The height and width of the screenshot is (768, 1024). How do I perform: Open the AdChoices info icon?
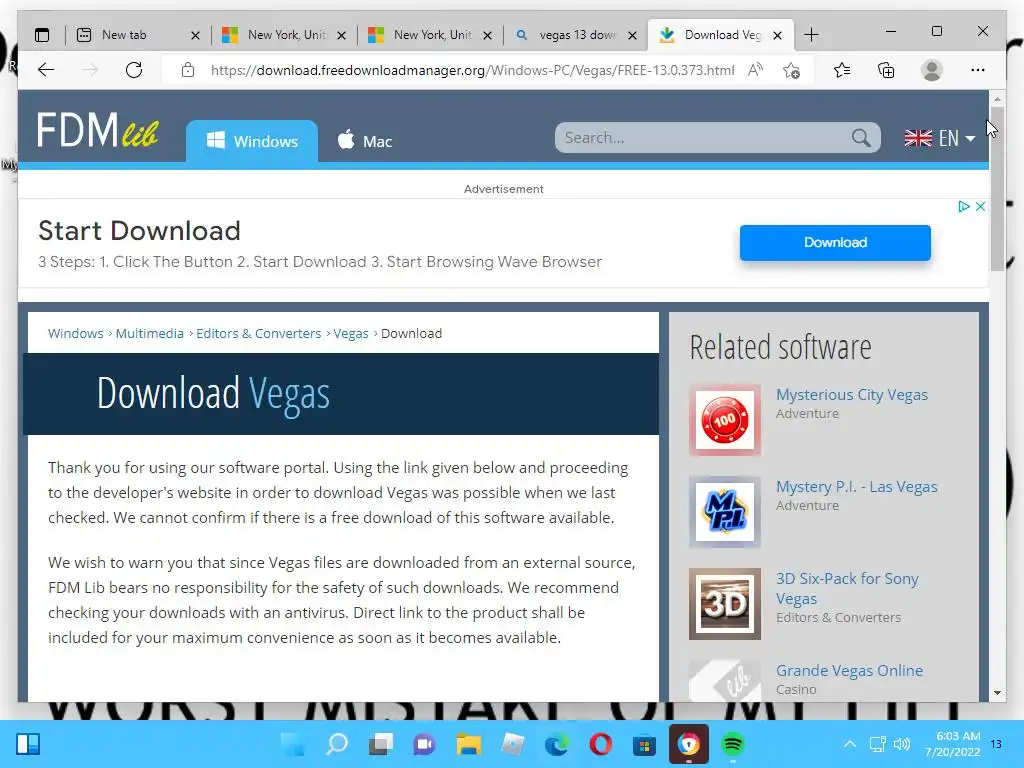[963, 206]
